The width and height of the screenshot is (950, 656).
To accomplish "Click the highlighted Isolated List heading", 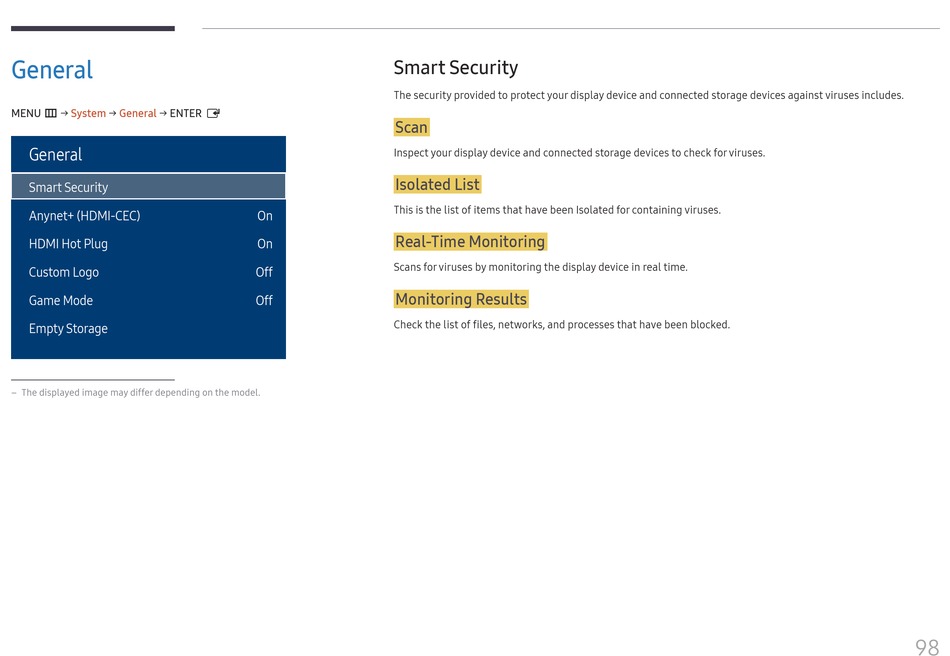I will tap(437, 185).
